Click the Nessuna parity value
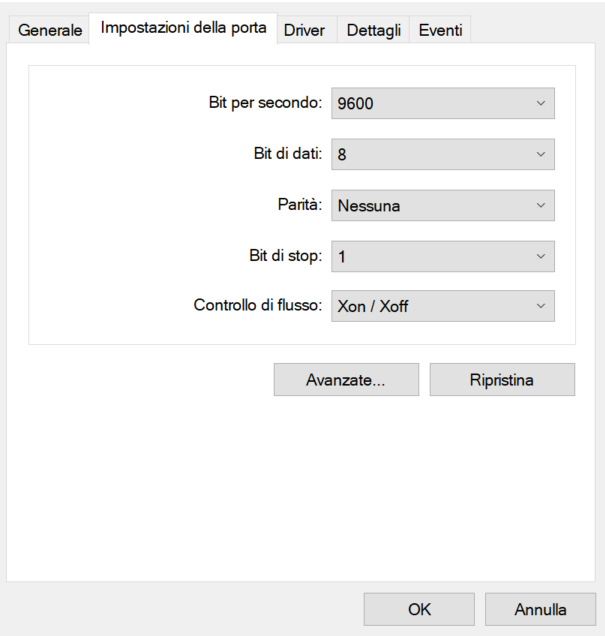This screenshot has width=605, height=636. tap(369, 206)
